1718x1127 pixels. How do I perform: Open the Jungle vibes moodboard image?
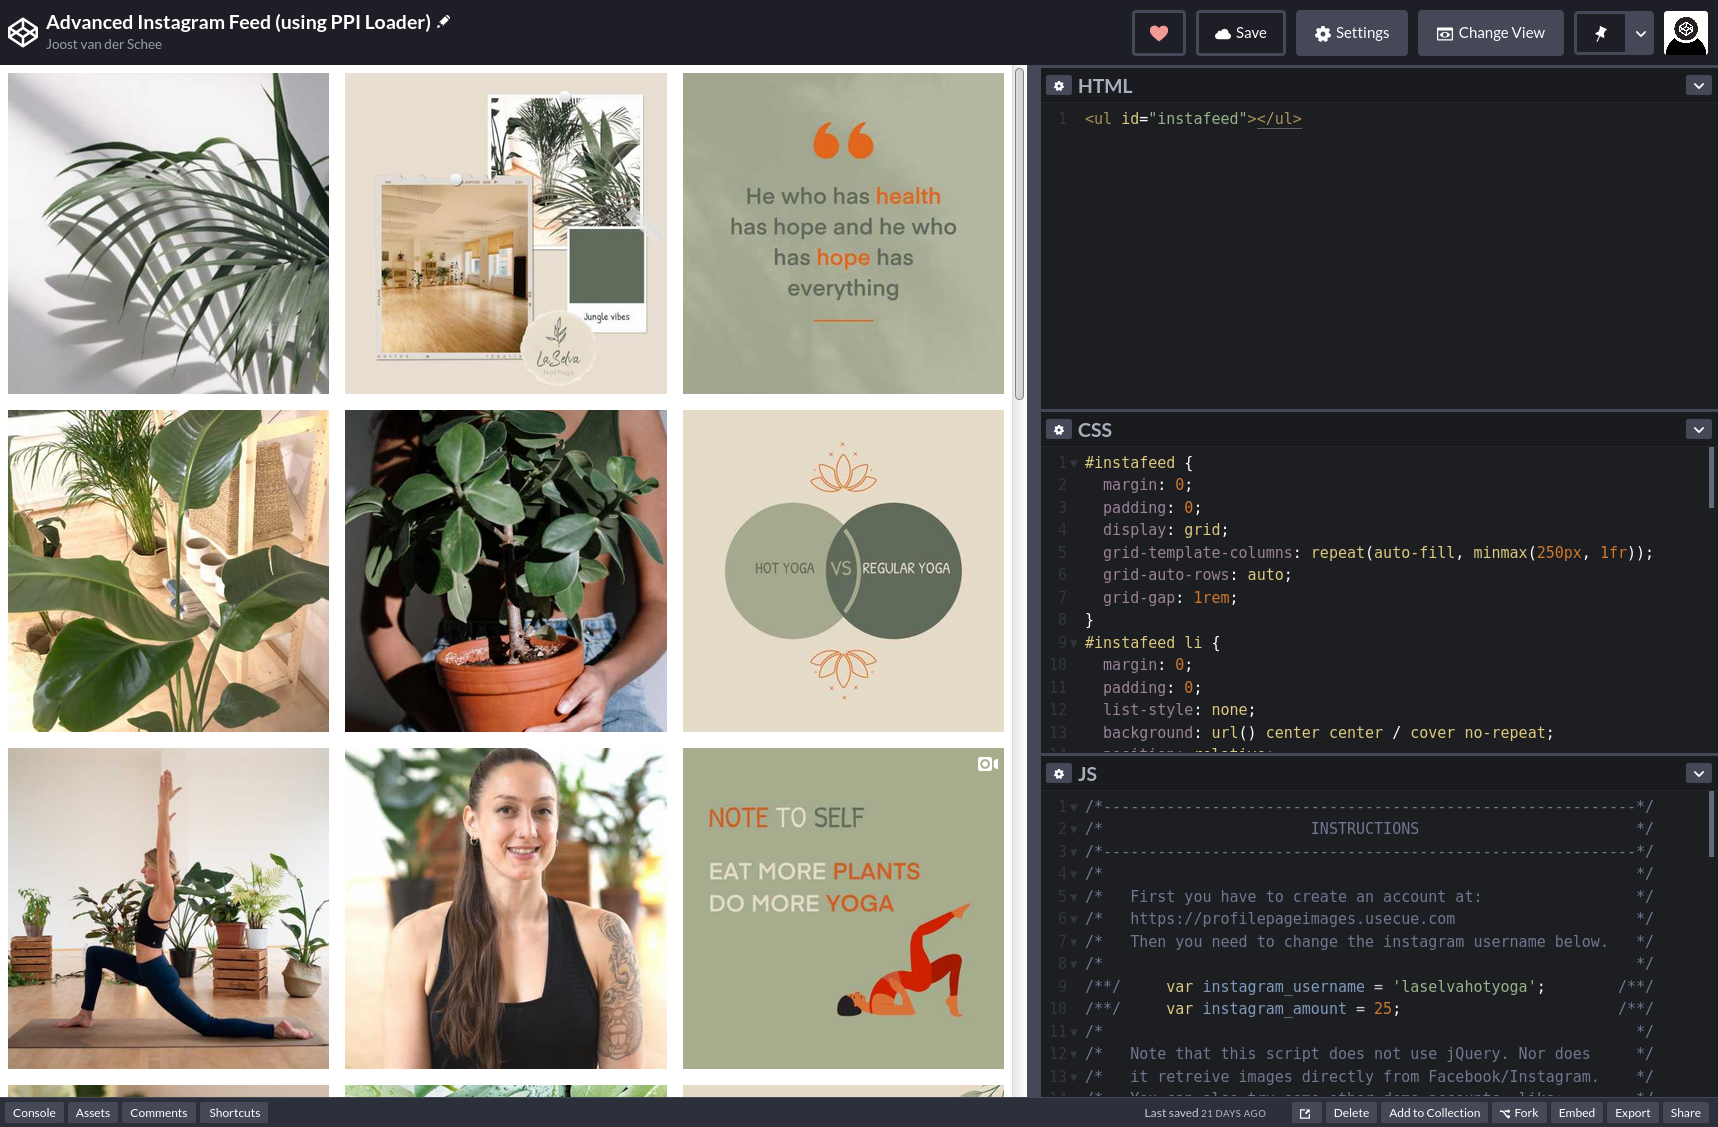point(506,233)
